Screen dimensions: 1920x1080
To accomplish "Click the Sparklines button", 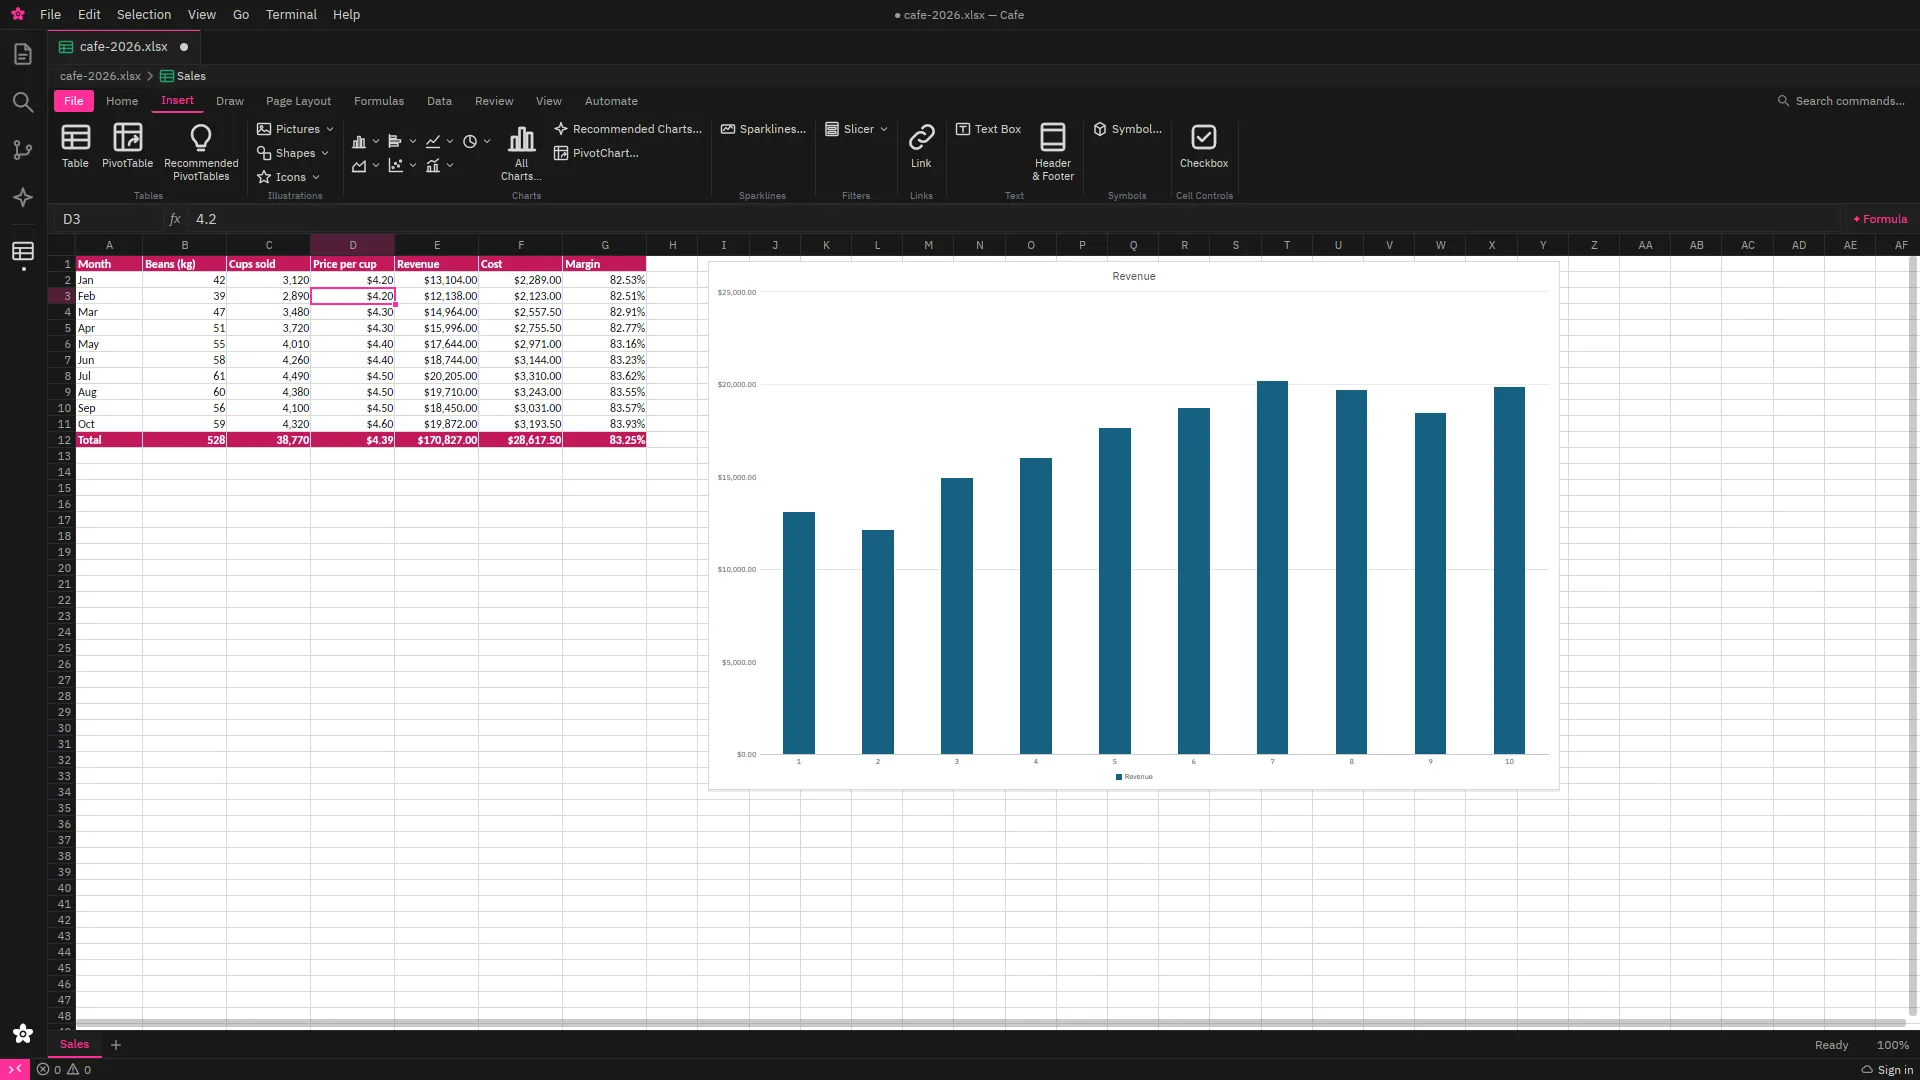I will pos(763,129).
